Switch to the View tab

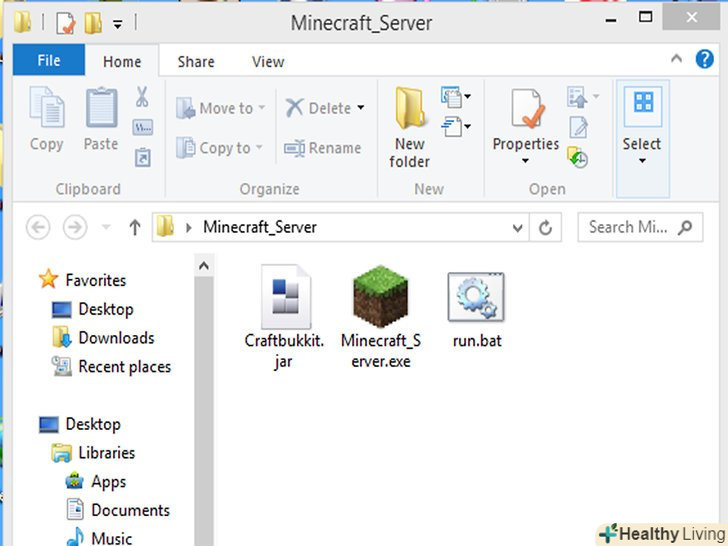pyautogui.click(x=268, y=62)
